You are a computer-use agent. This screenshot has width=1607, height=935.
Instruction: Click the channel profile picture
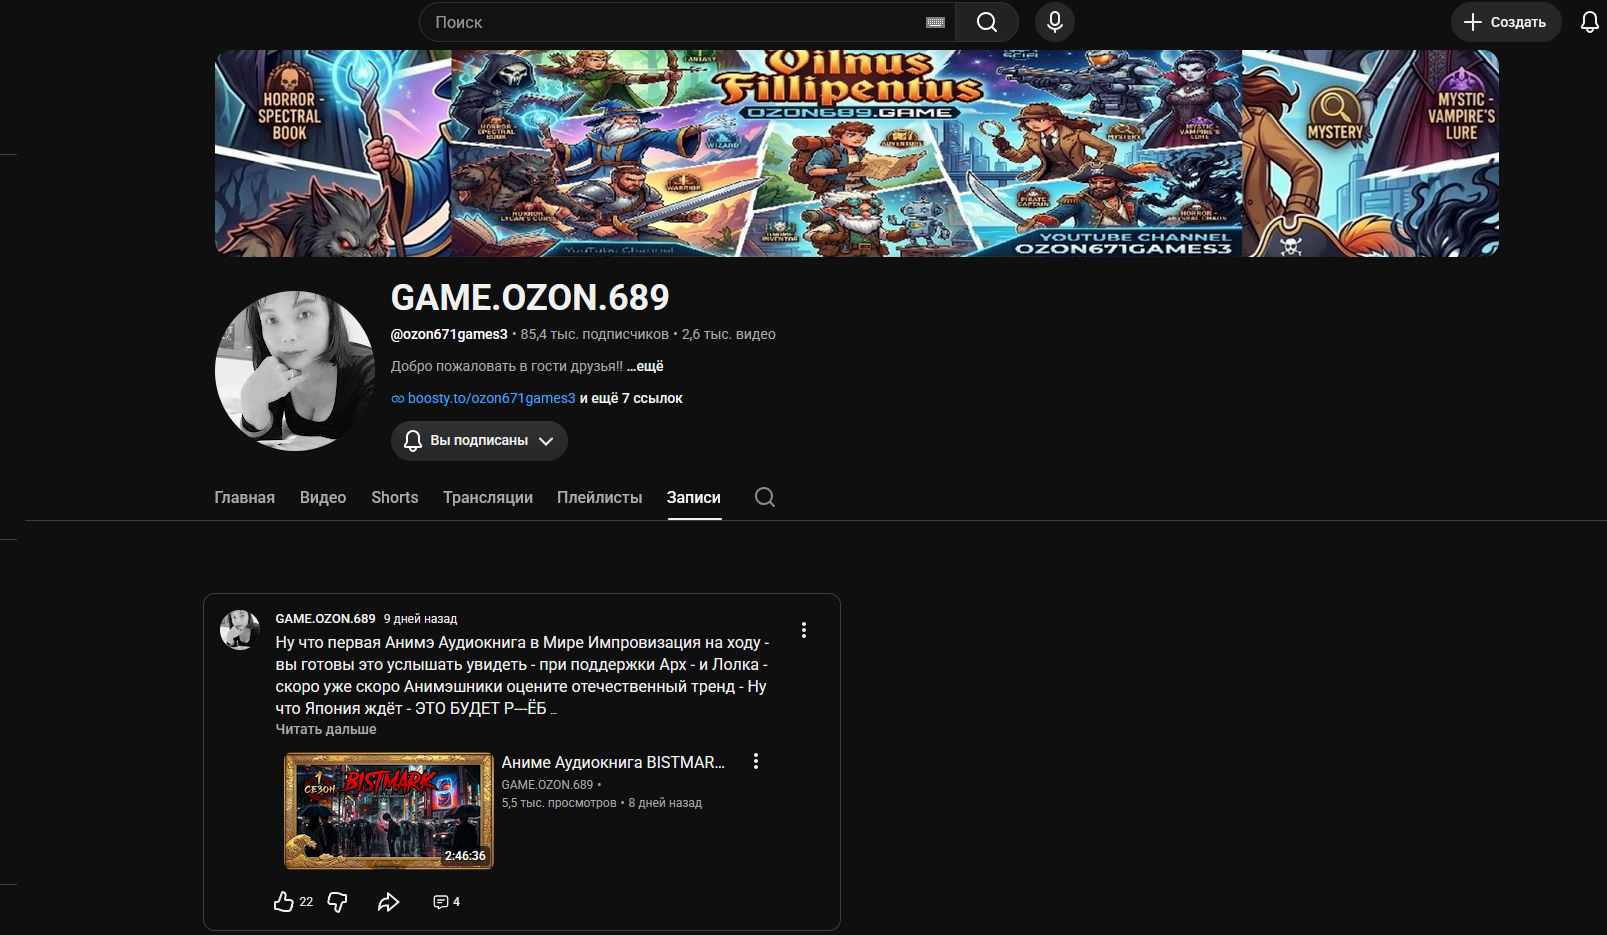tap(295, 371)
